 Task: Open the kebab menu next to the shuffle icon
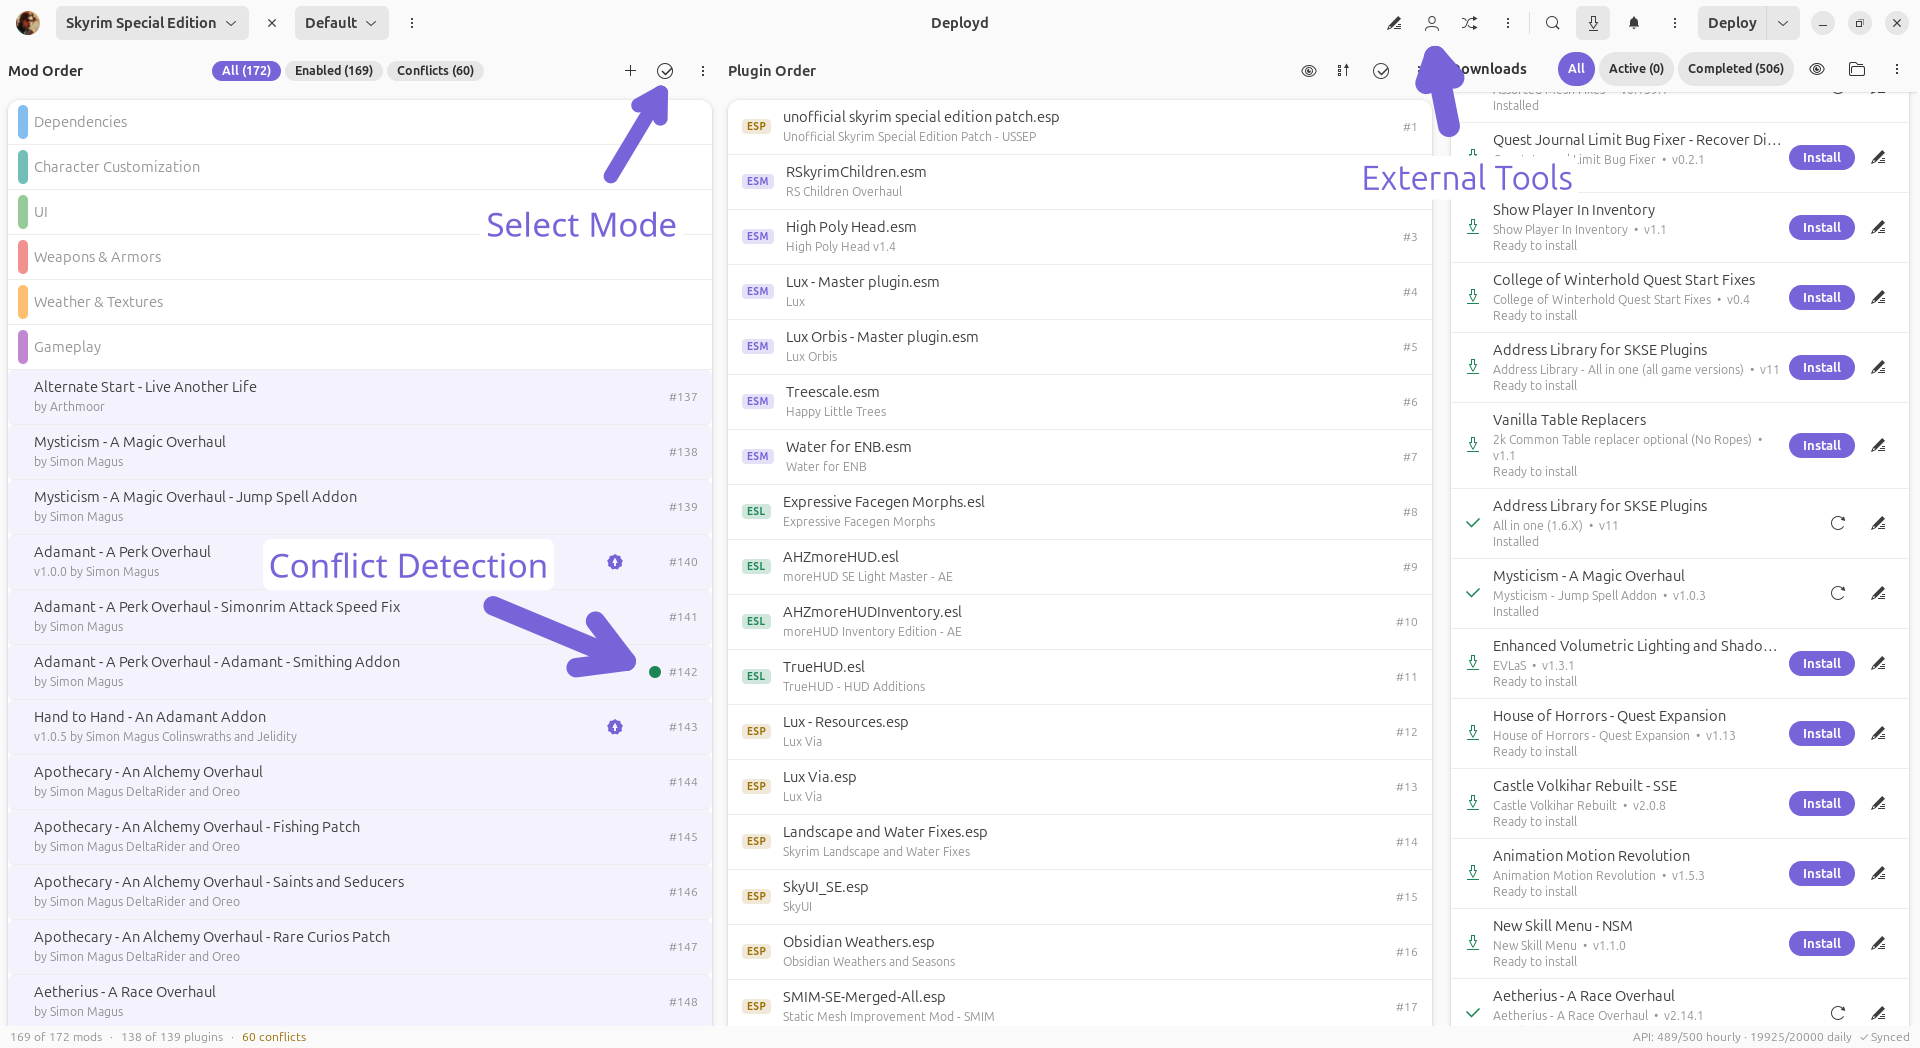coord(1508,23)
